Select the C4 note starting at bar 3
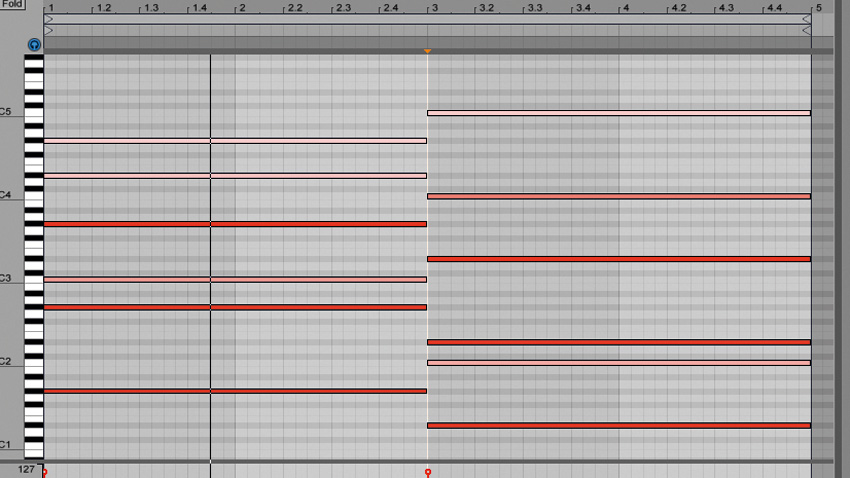 (619, 196)
